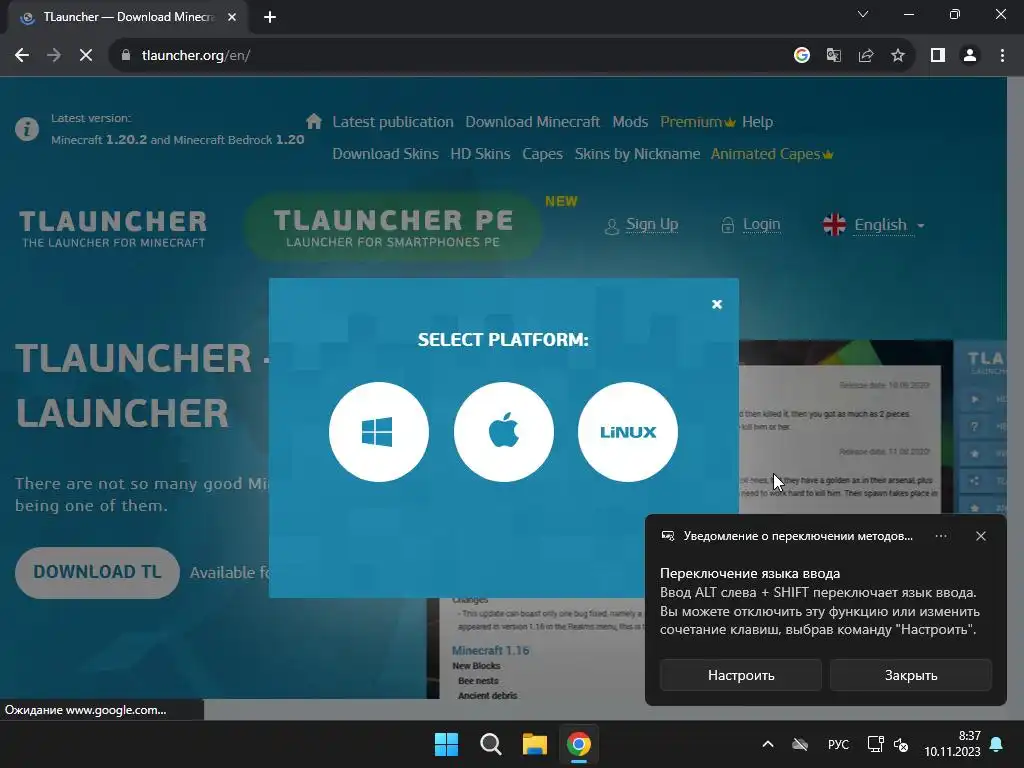
Task: Go to HD Skins
Action: pos(480,154)
